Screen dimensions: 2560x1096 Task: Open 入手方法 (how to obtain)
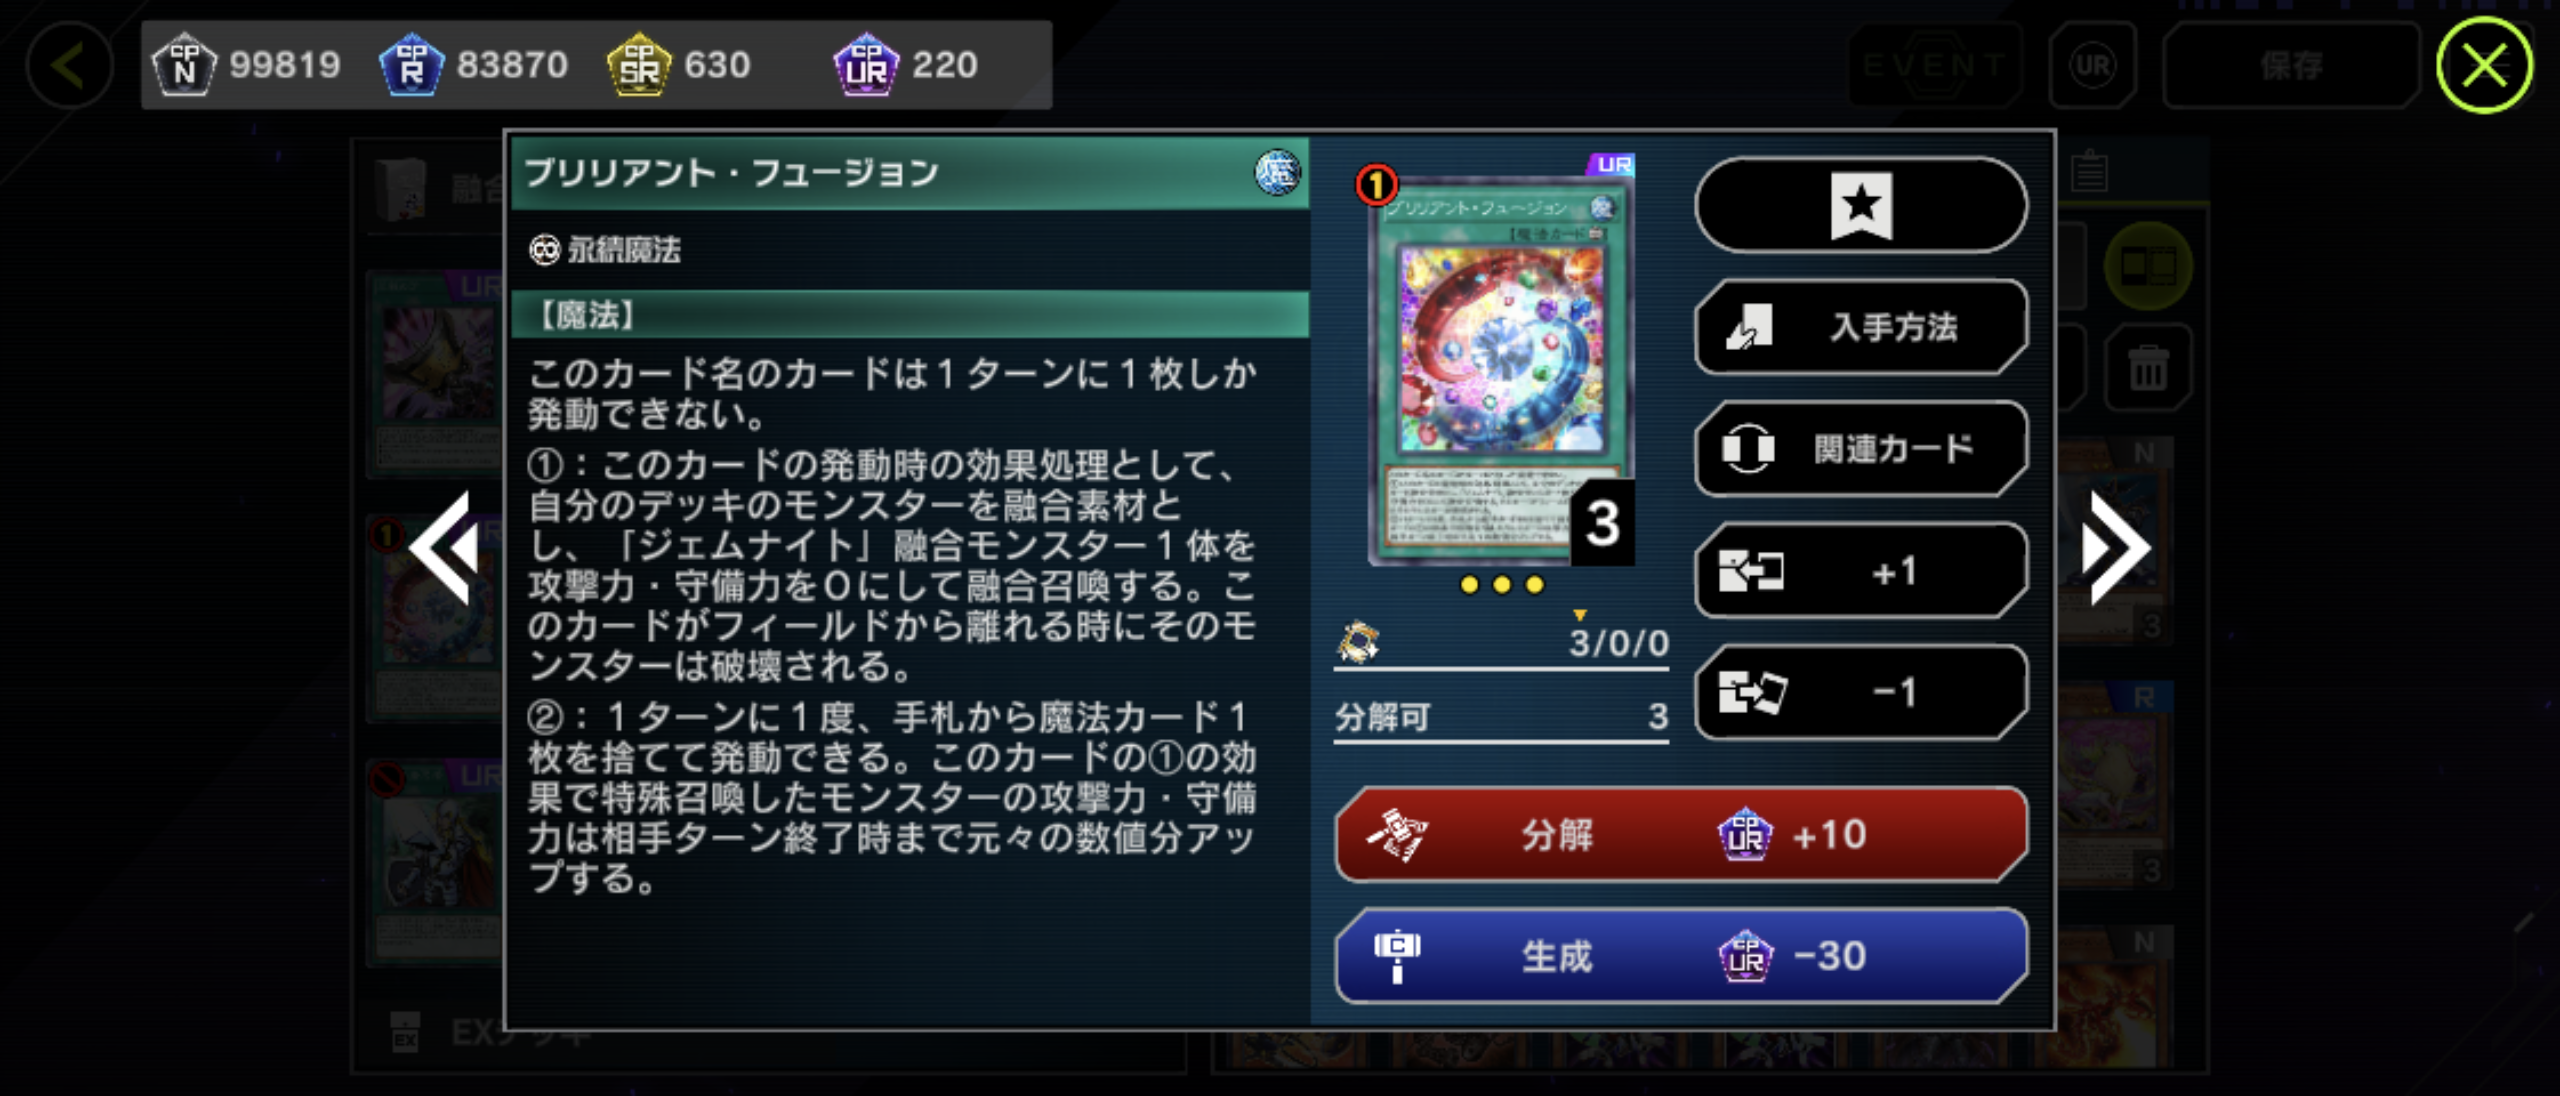1861,327
